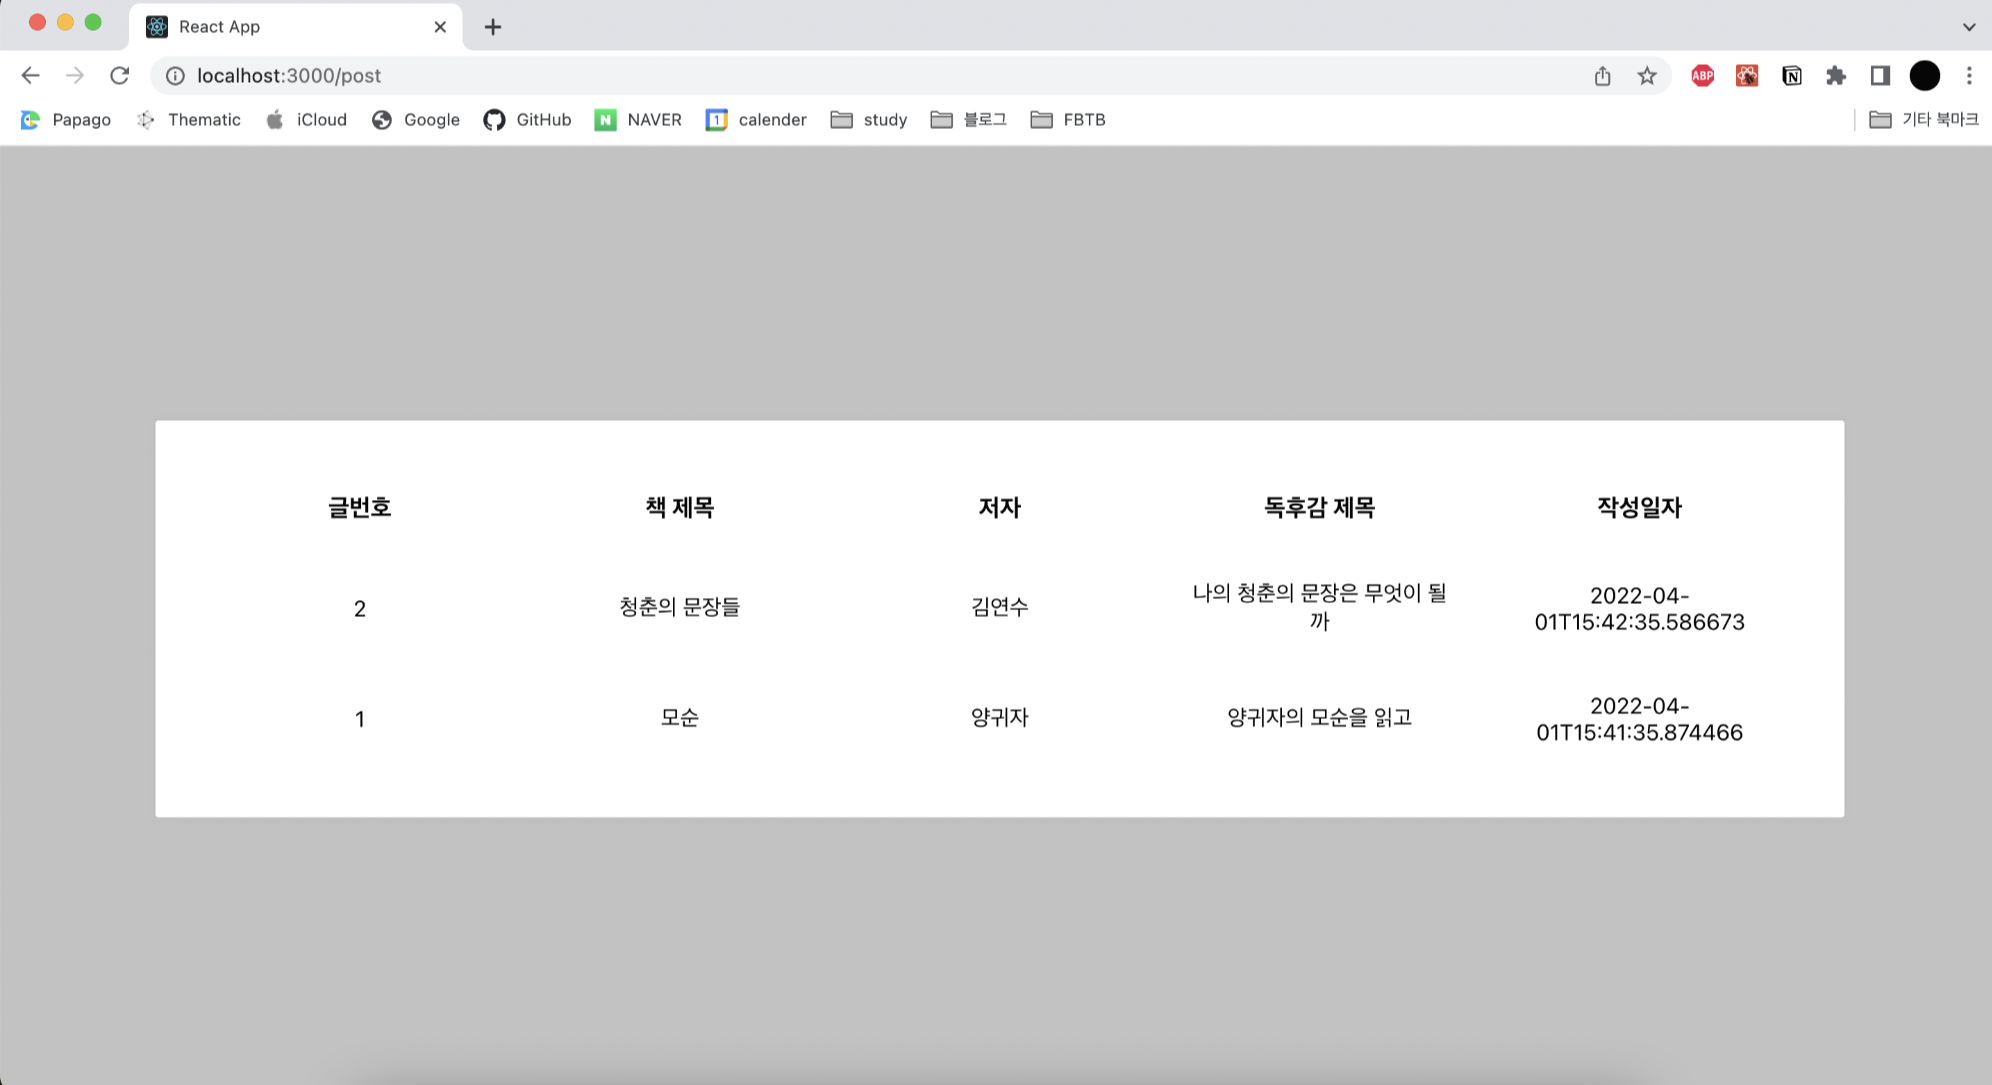The image size is (1992, 1085).
Task: Click the 청춘의 문장들 book title row
Action: coord(679,607)
